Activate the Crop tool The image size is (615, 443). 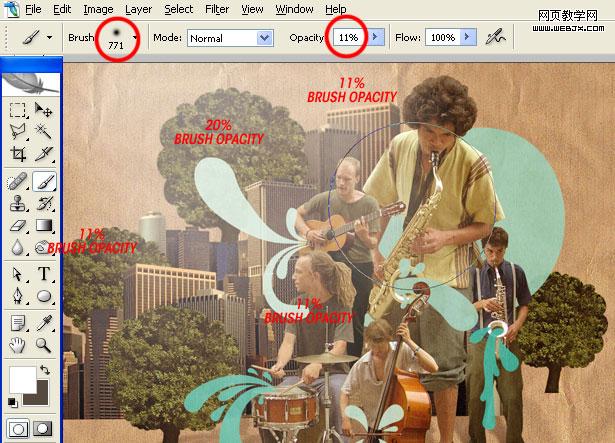point(18,154)
